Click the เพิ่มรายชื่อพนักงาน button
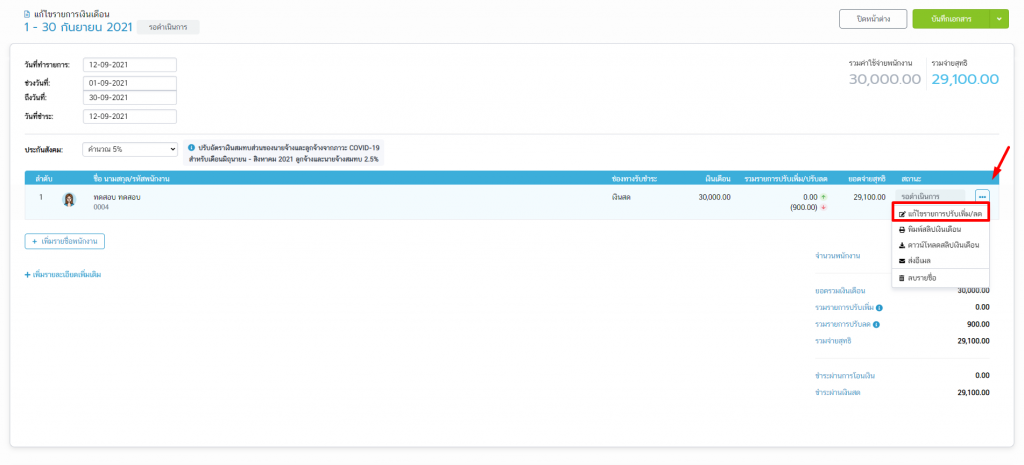 click(x=65, y=241)
